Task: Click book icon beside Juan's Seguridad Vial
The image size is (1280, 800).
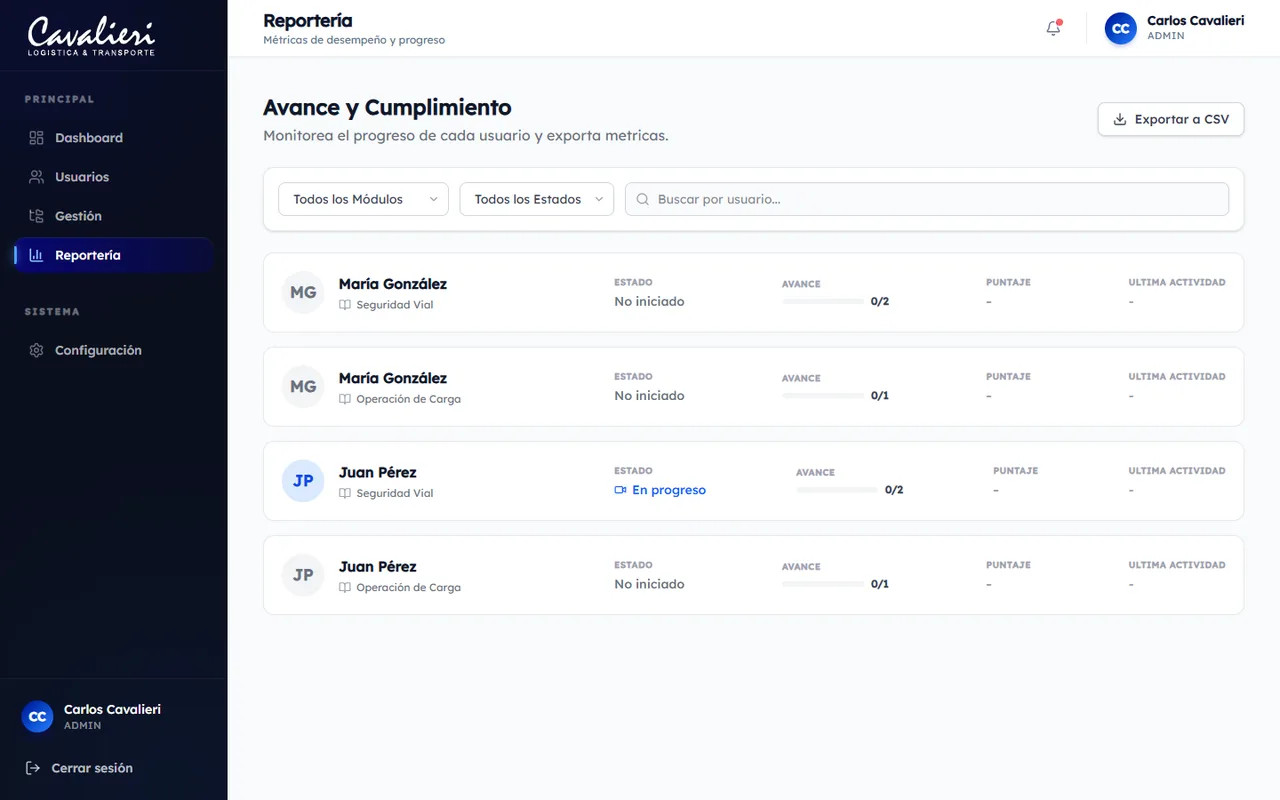Action: point(345,493)
